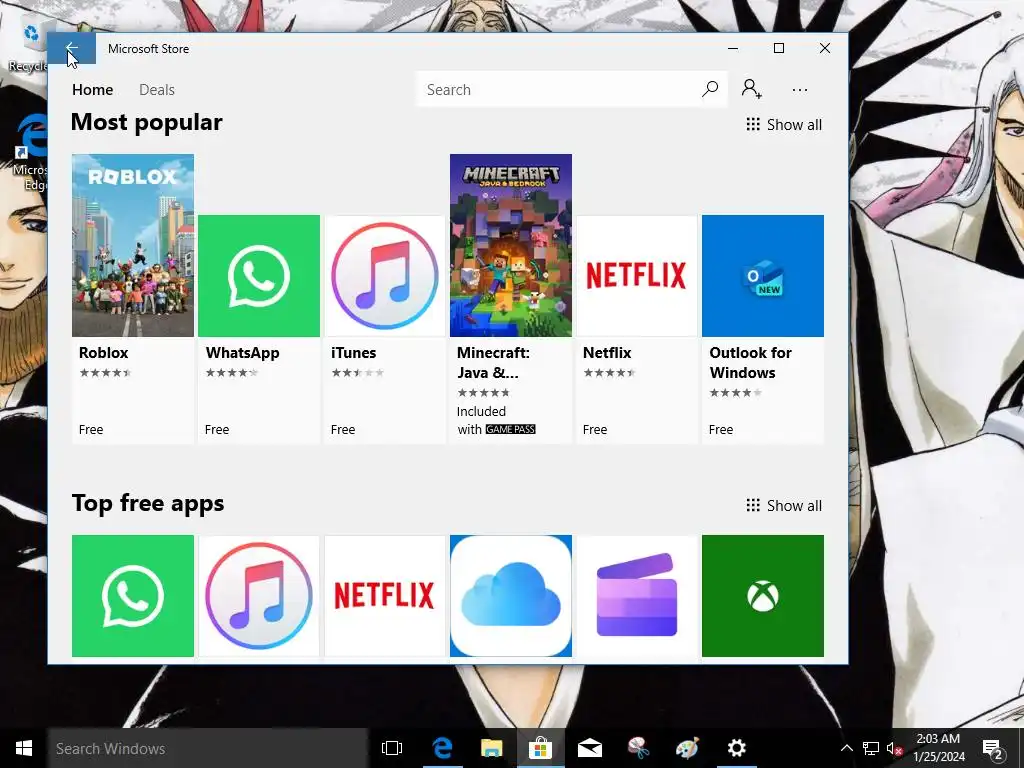Screen dimensions: 1024x768
Task: Show all Most popular apps
Action: click(784, 125)
